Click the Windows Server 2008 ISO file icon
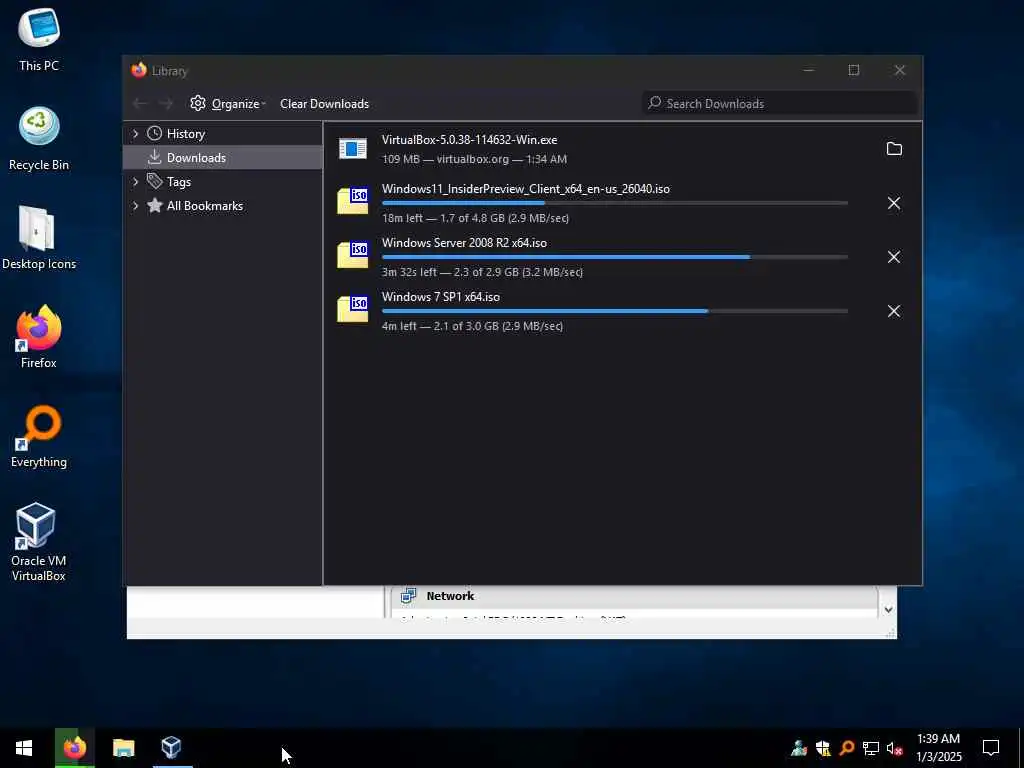Viewport: 1024px width, 768px height. coord(353,255)
